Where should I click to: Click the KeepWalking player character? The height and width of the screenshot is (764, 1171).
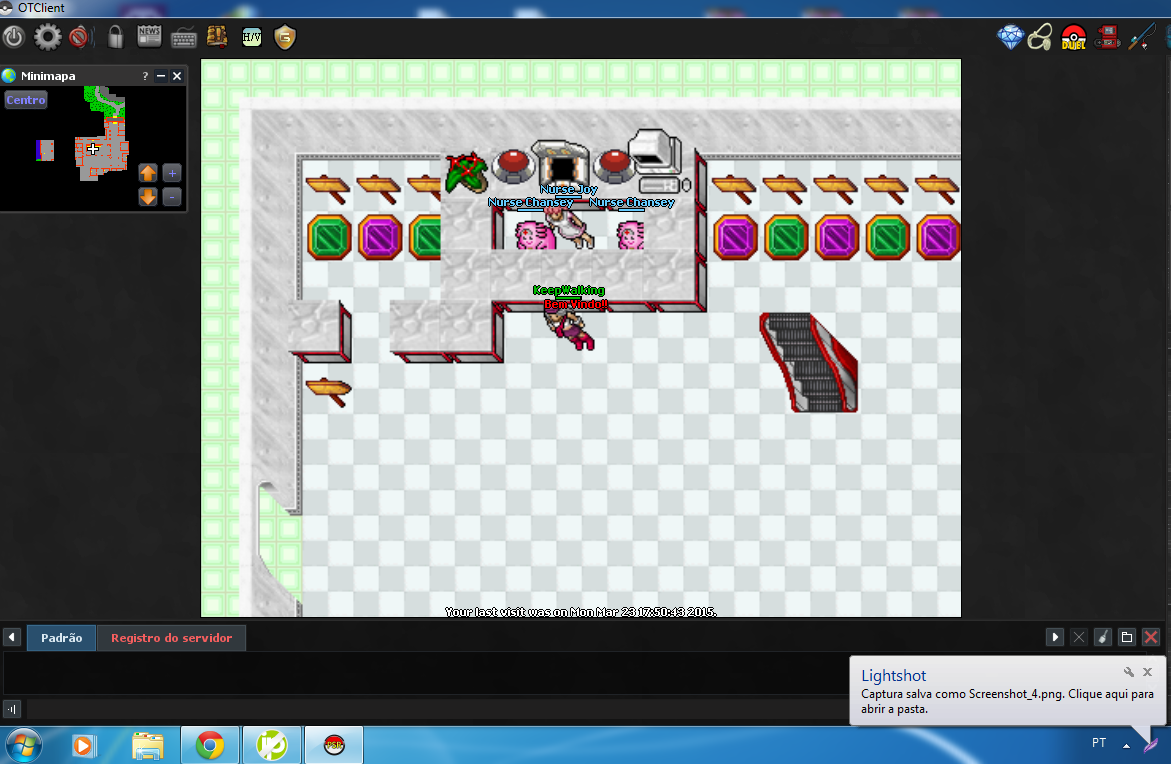[571, 329]
